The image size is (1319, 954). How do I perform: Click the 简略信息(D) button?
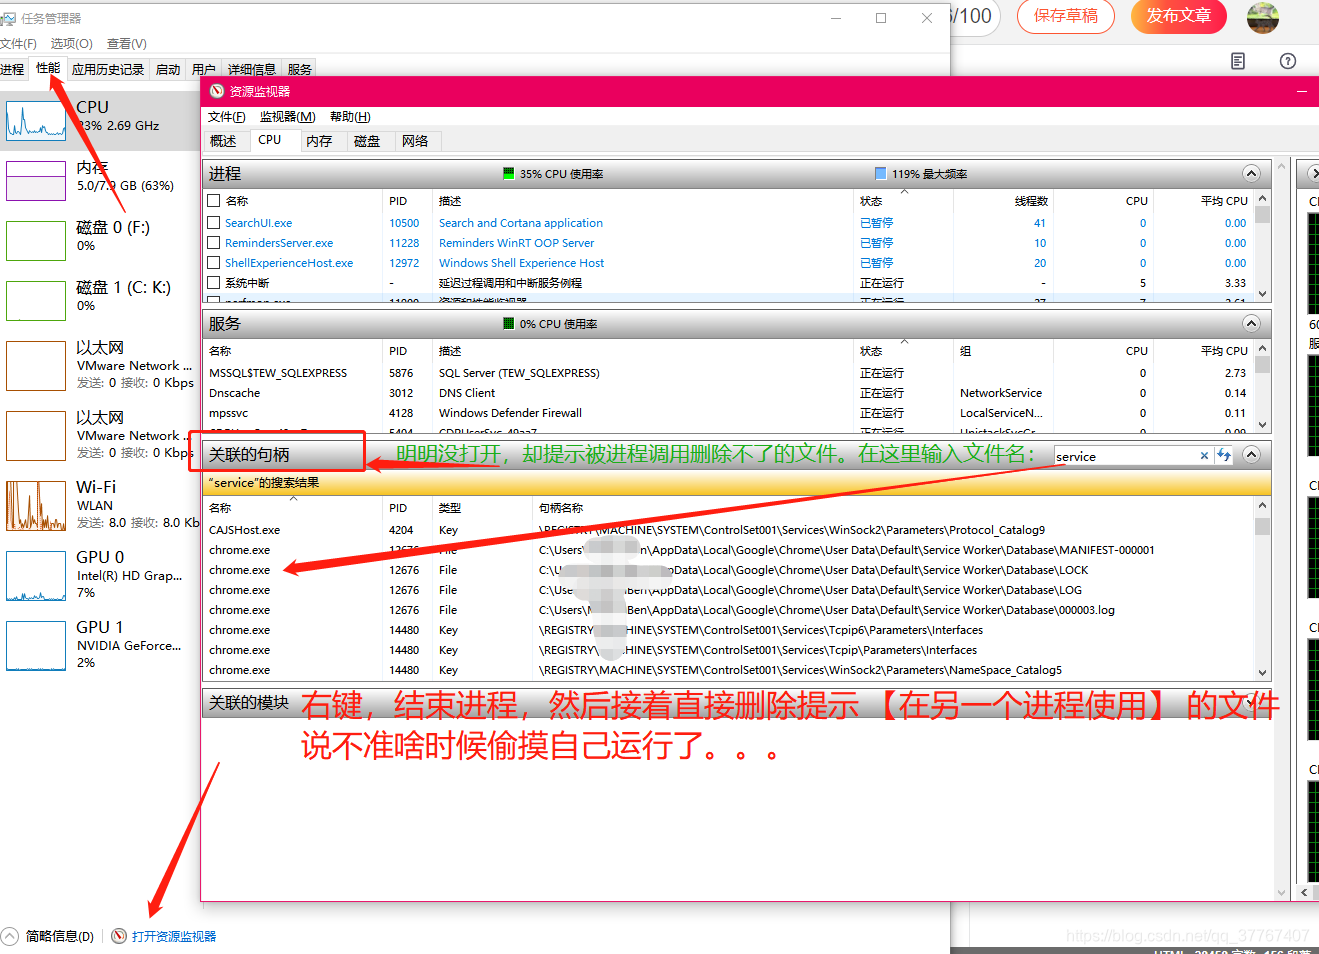pyautogui.click(x=60, y=936)
